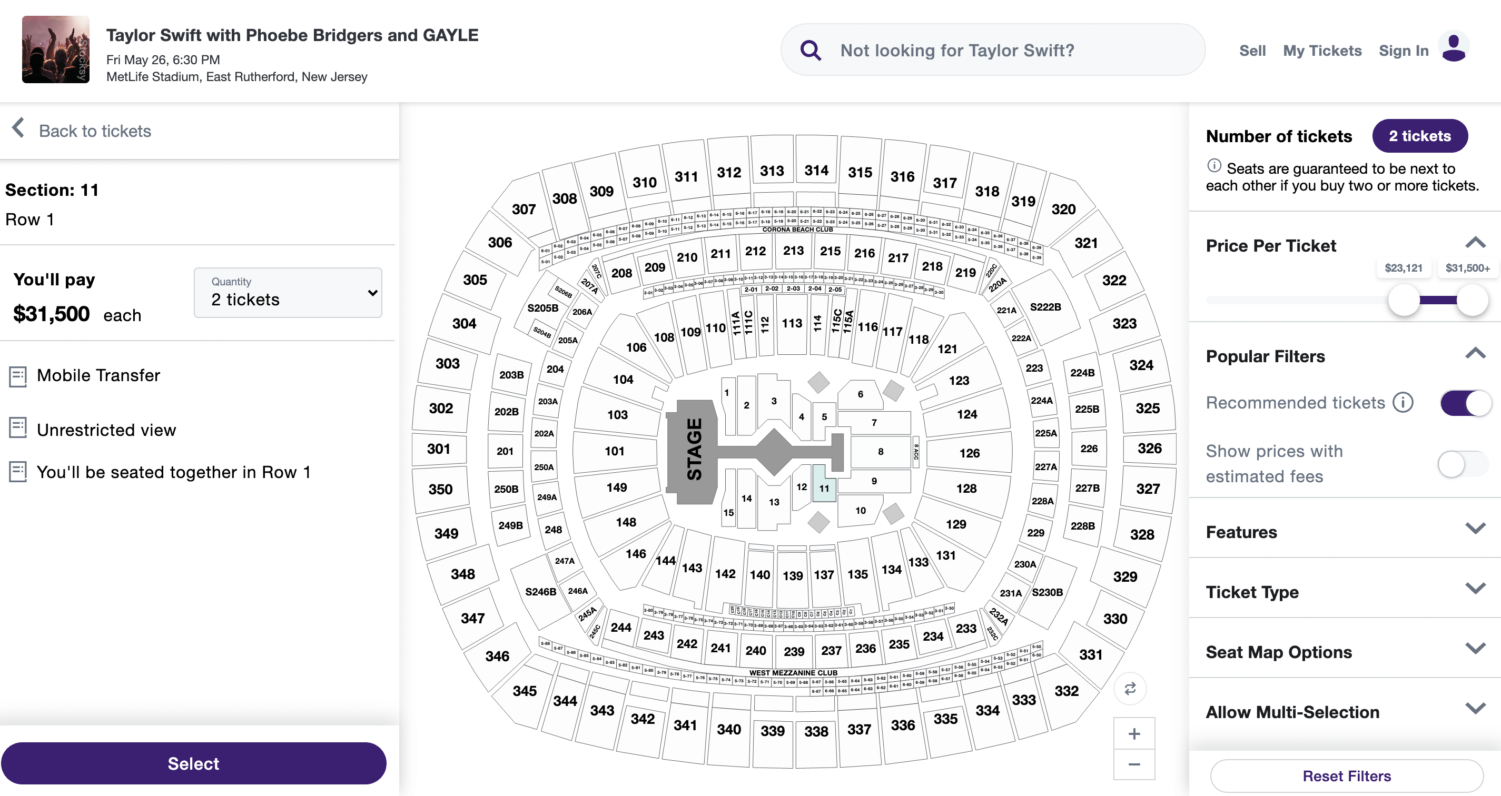This screenshot has height=796, width=1501.
Task: Open the Quantity 2 tickets dropdown
Action: point(288,292)
